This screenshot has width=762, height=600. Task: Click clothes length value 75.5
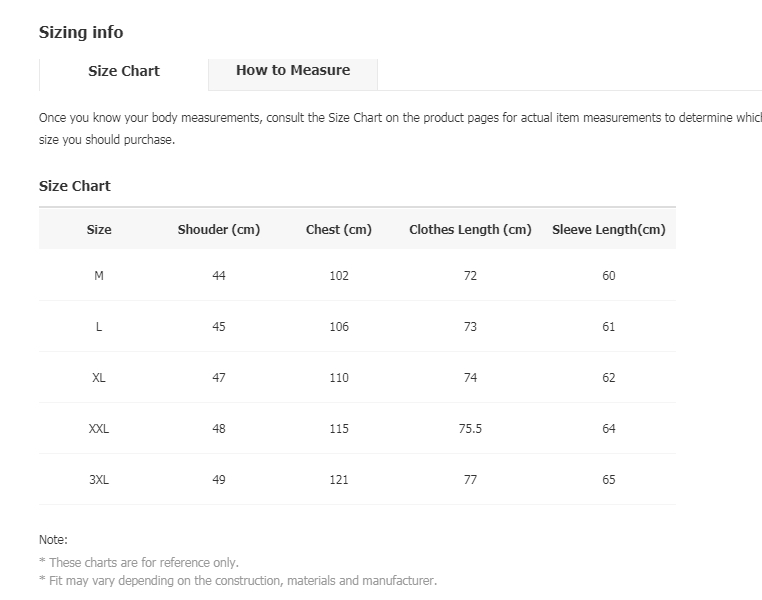(470, 429)
